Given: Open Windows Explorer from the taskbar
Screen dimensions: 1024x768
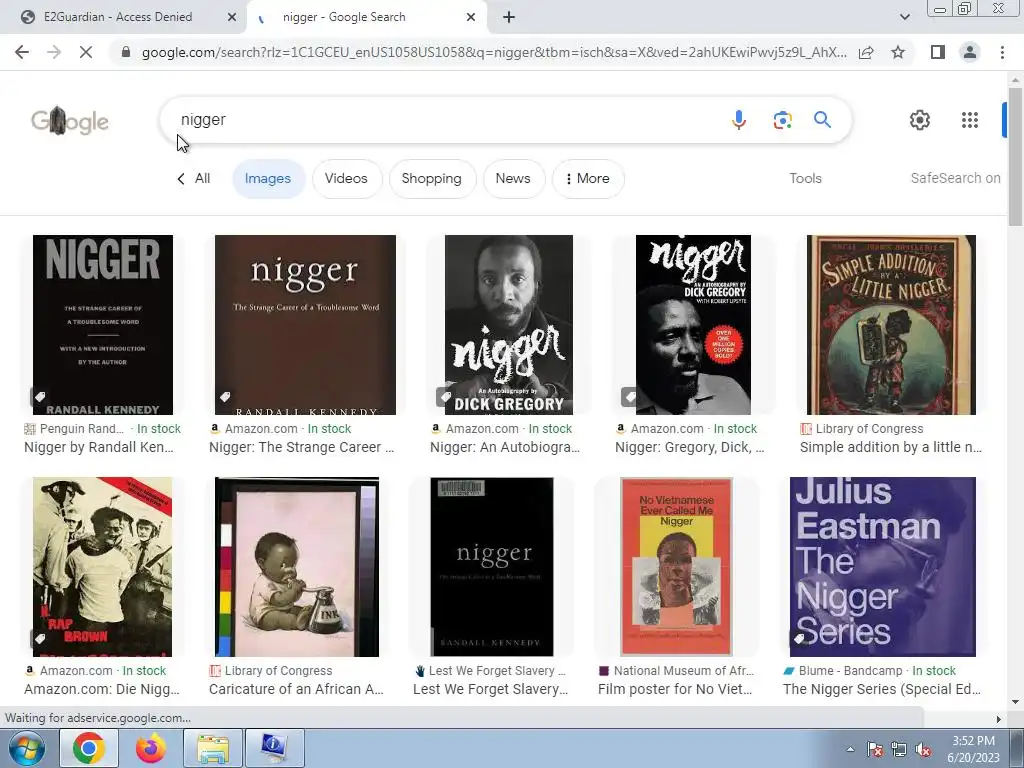Looking at the screenshot, I should (213, 748).
